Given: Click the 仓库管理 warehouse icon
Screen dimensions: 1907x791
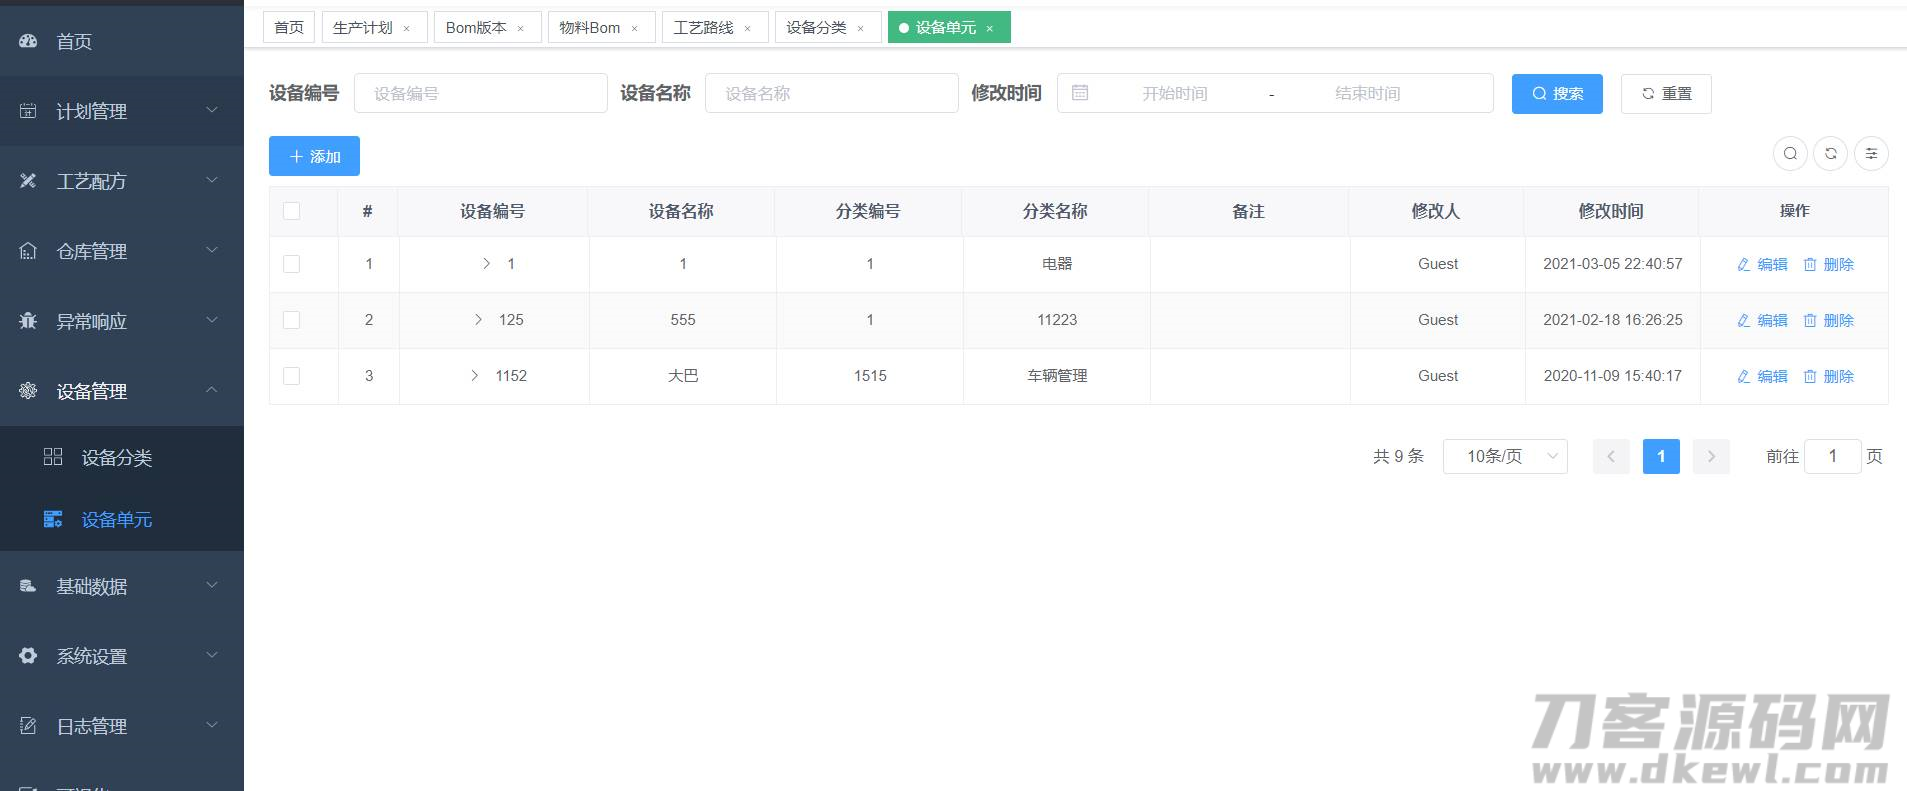Looking at the screenshot, I should 28,251.
